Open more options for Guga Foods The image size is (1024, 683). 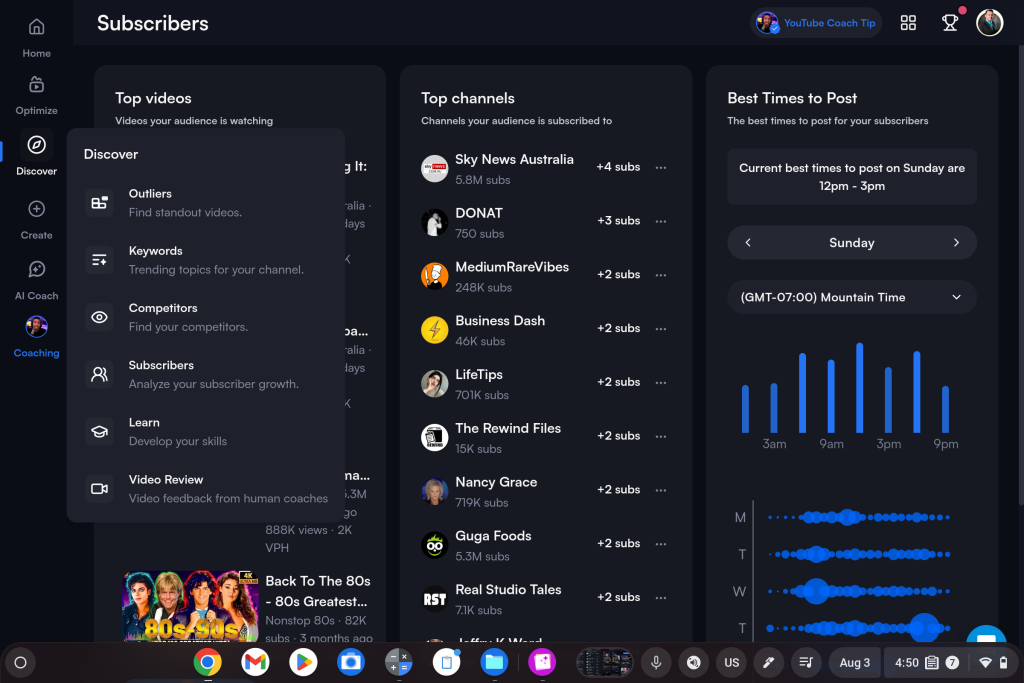pos(661,543)
